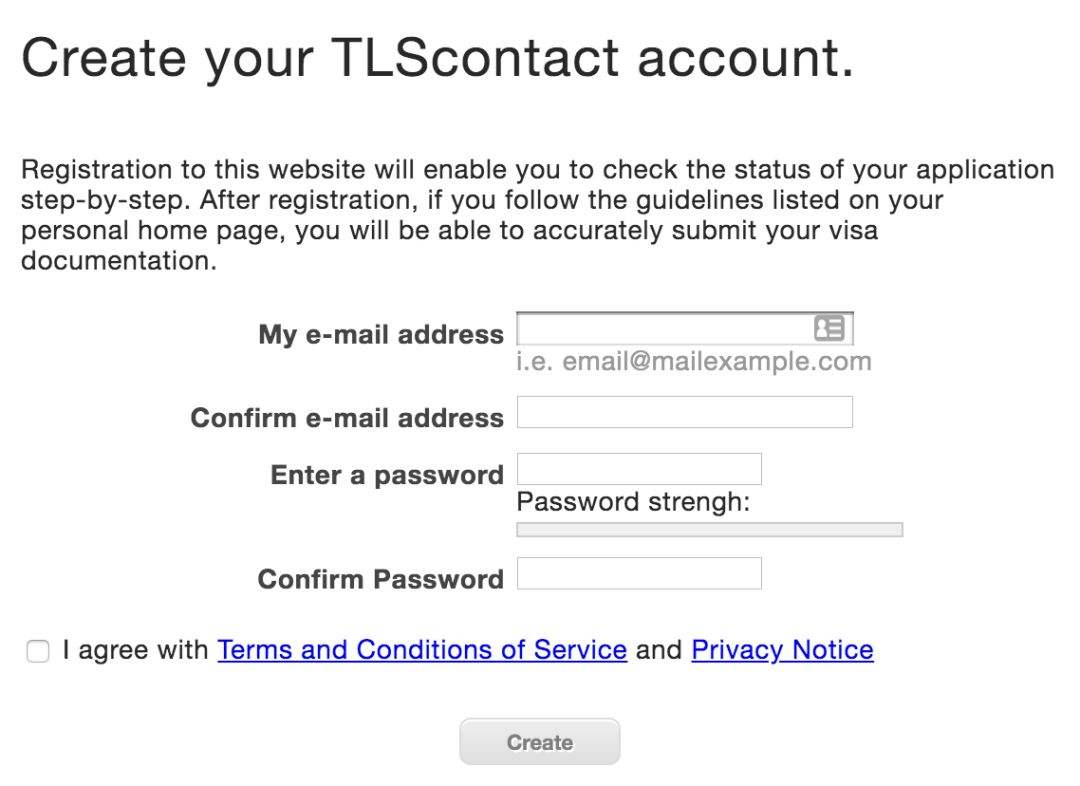The width and height of the screenshot is (1080, 786).
Task: Click the word "and" between the two links
Action: coord(659,650)
